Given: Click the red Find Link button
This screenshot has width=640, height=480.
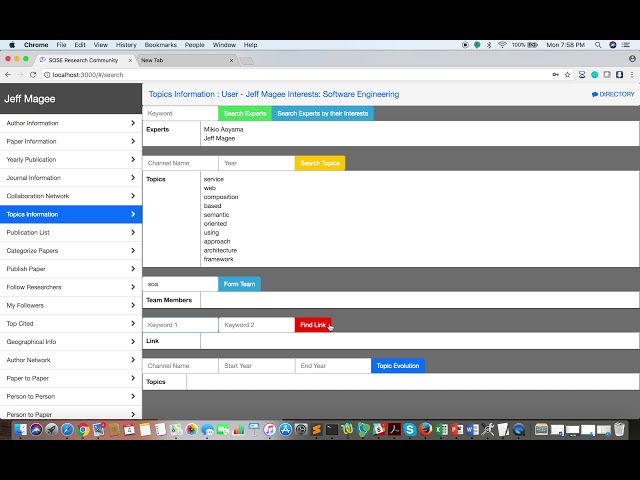Looking at the screenshot, I should [313, 325].
